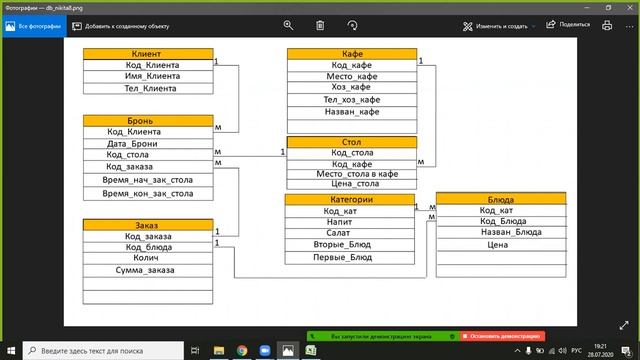
Task: Click the Назван_Блюда field
Action: pyautogui.click(x=501, y=232)
